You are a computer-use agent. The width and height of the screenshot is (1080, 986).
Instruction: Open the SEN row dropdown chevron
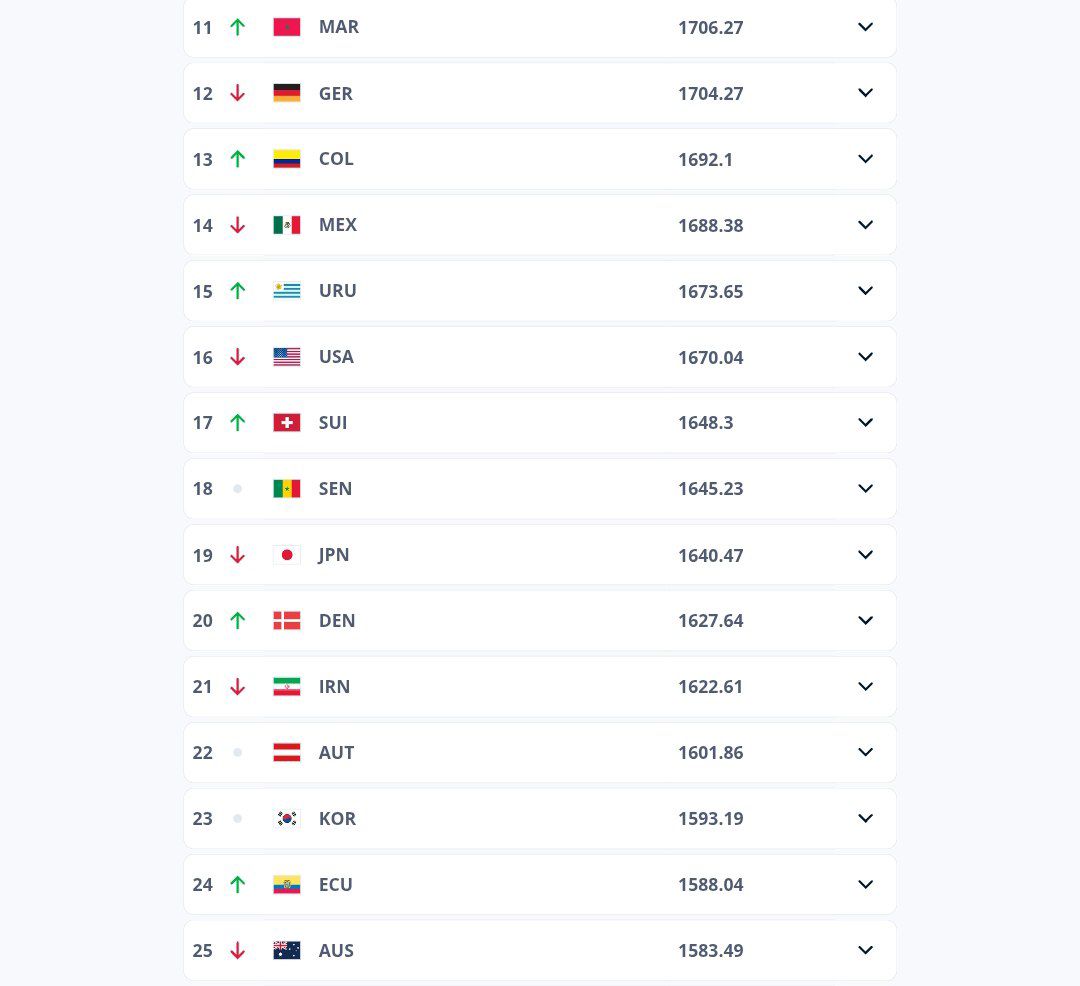click(x=866, y=489)
